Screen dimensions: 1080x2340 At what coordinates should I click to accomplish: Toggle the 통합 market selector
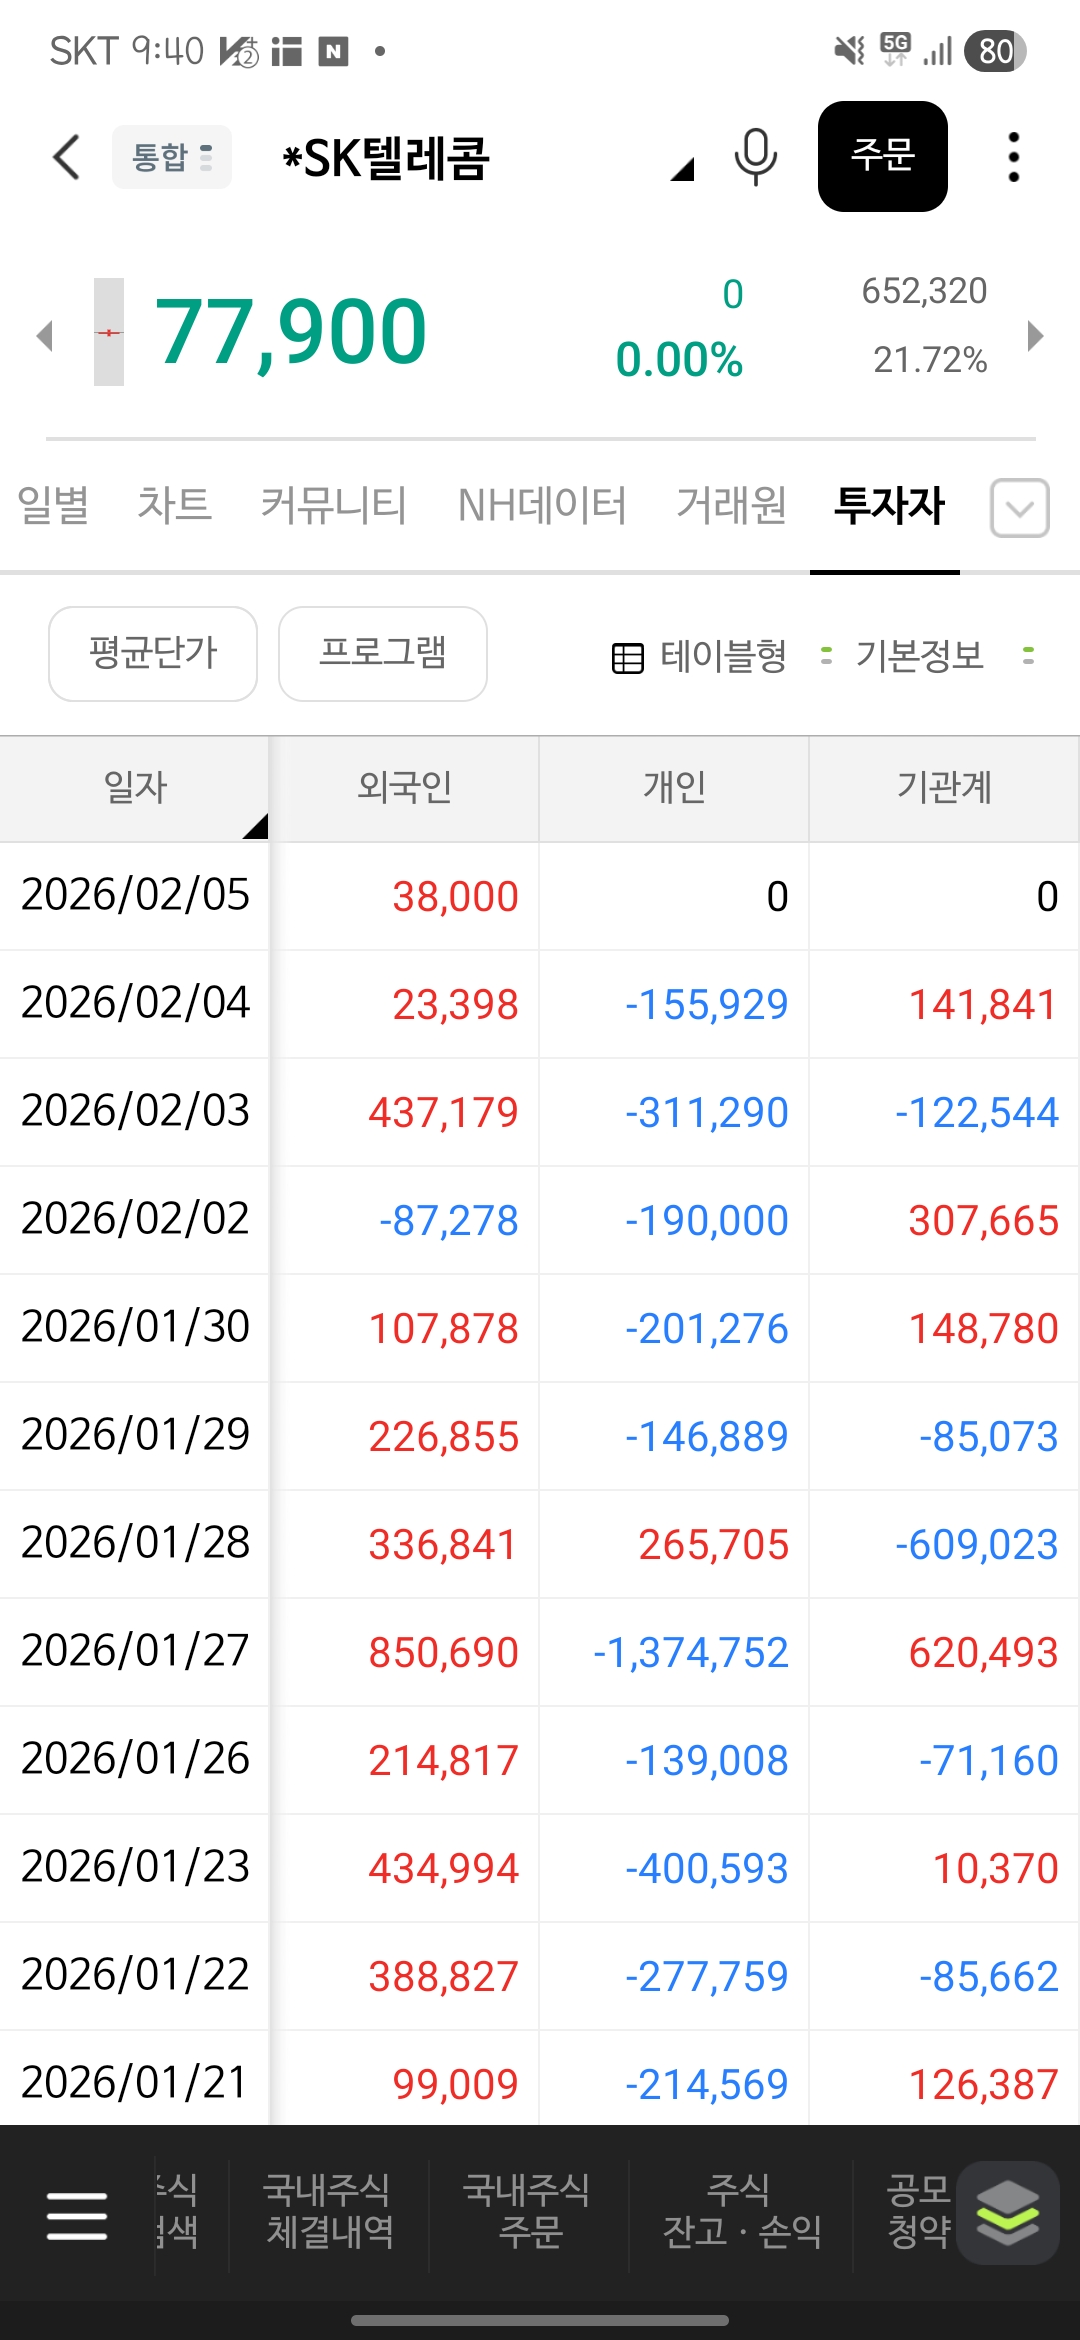pos(172,157)
